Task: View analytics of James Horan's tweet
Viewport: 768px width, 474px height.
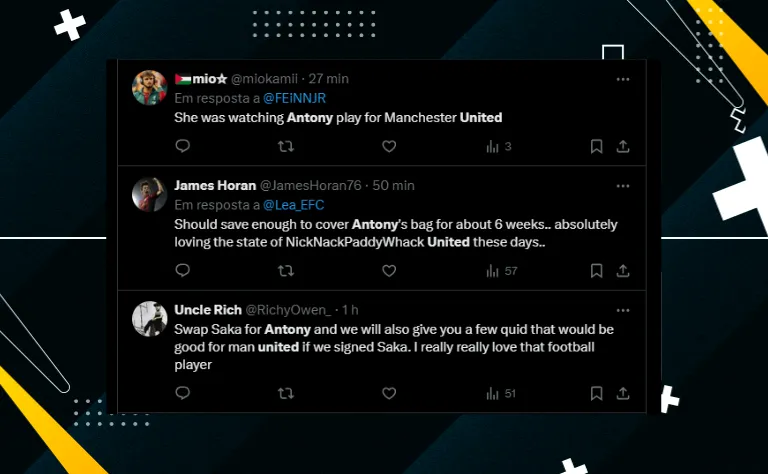Action: (501, 270)
